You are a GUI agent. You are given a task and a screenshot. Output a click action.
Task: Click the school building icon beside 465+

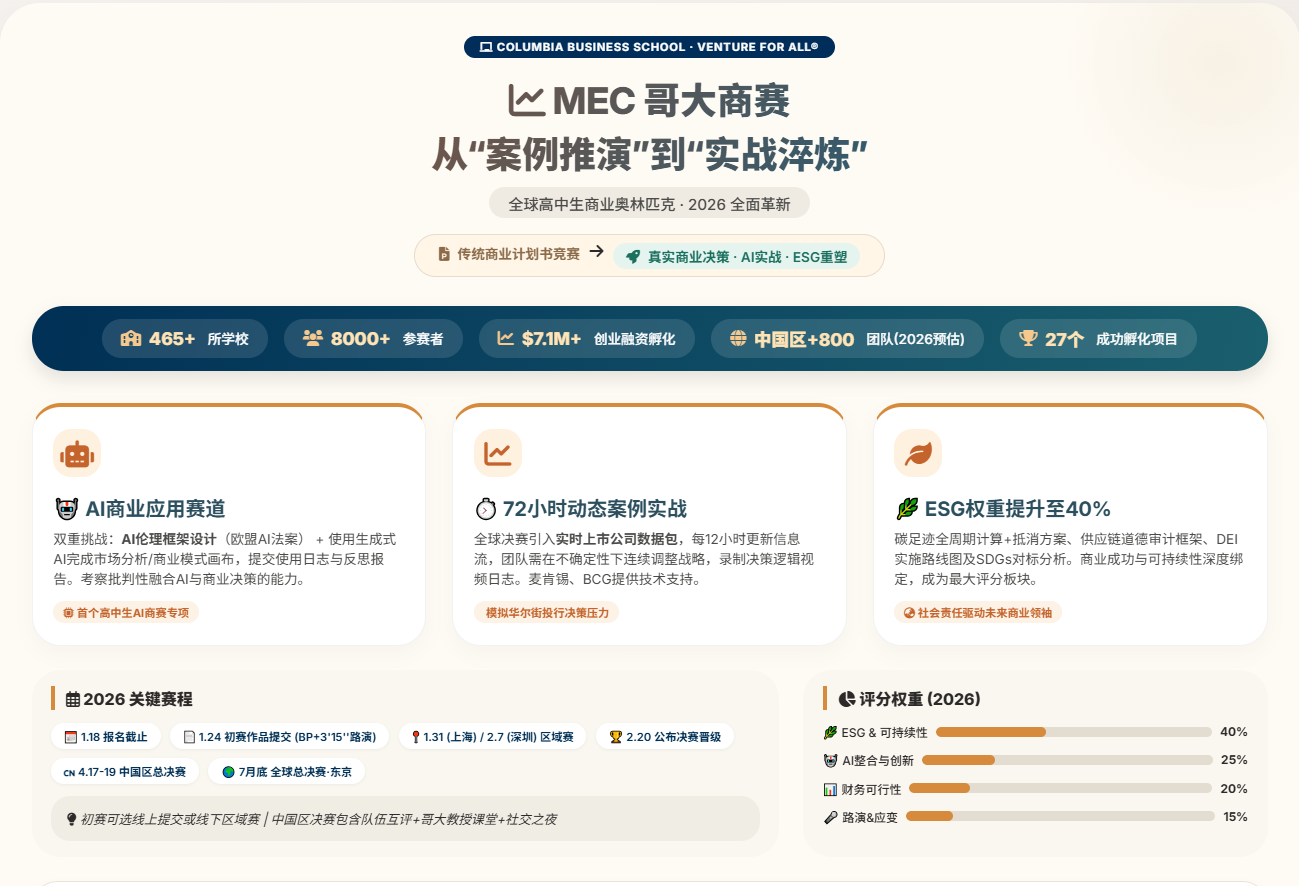pos(131,339)
